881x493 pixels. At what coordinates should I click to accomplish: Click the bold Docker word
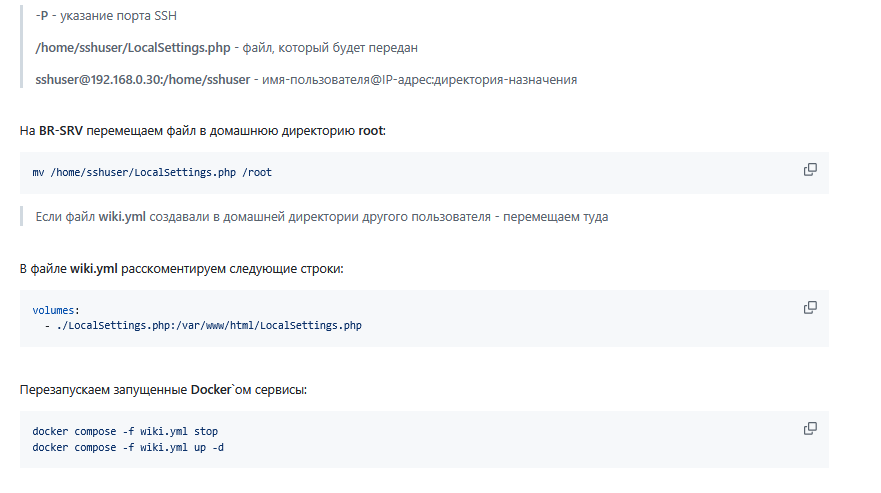(x=211, y=390)
